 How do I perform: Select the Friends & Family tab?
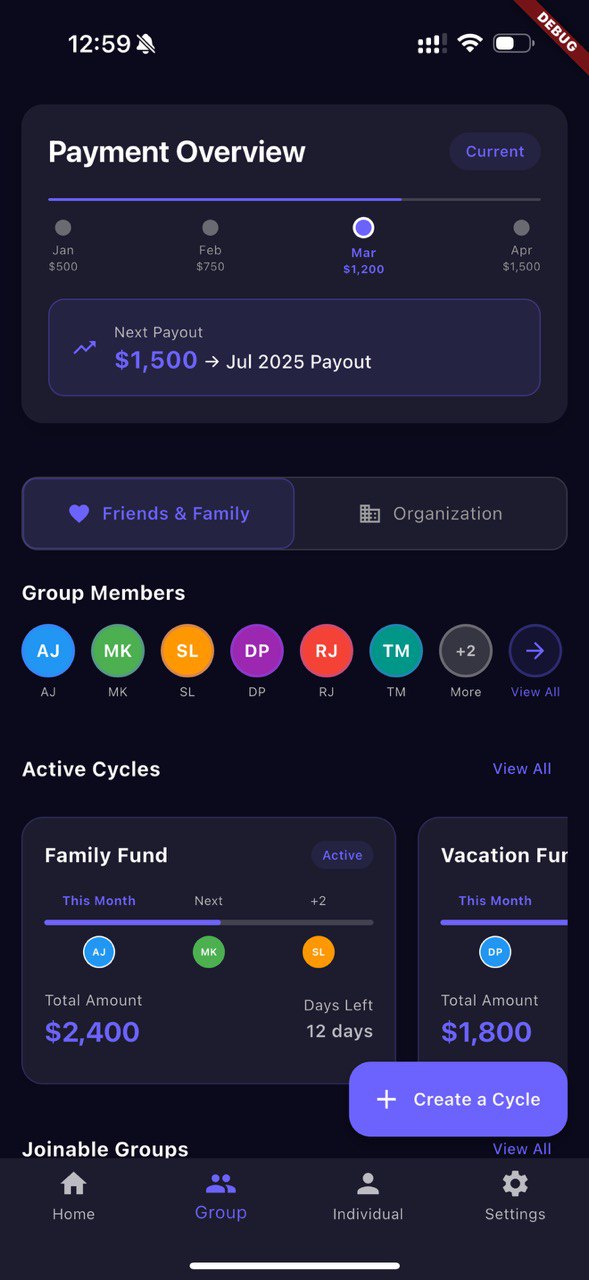click(x=158, y=513)
